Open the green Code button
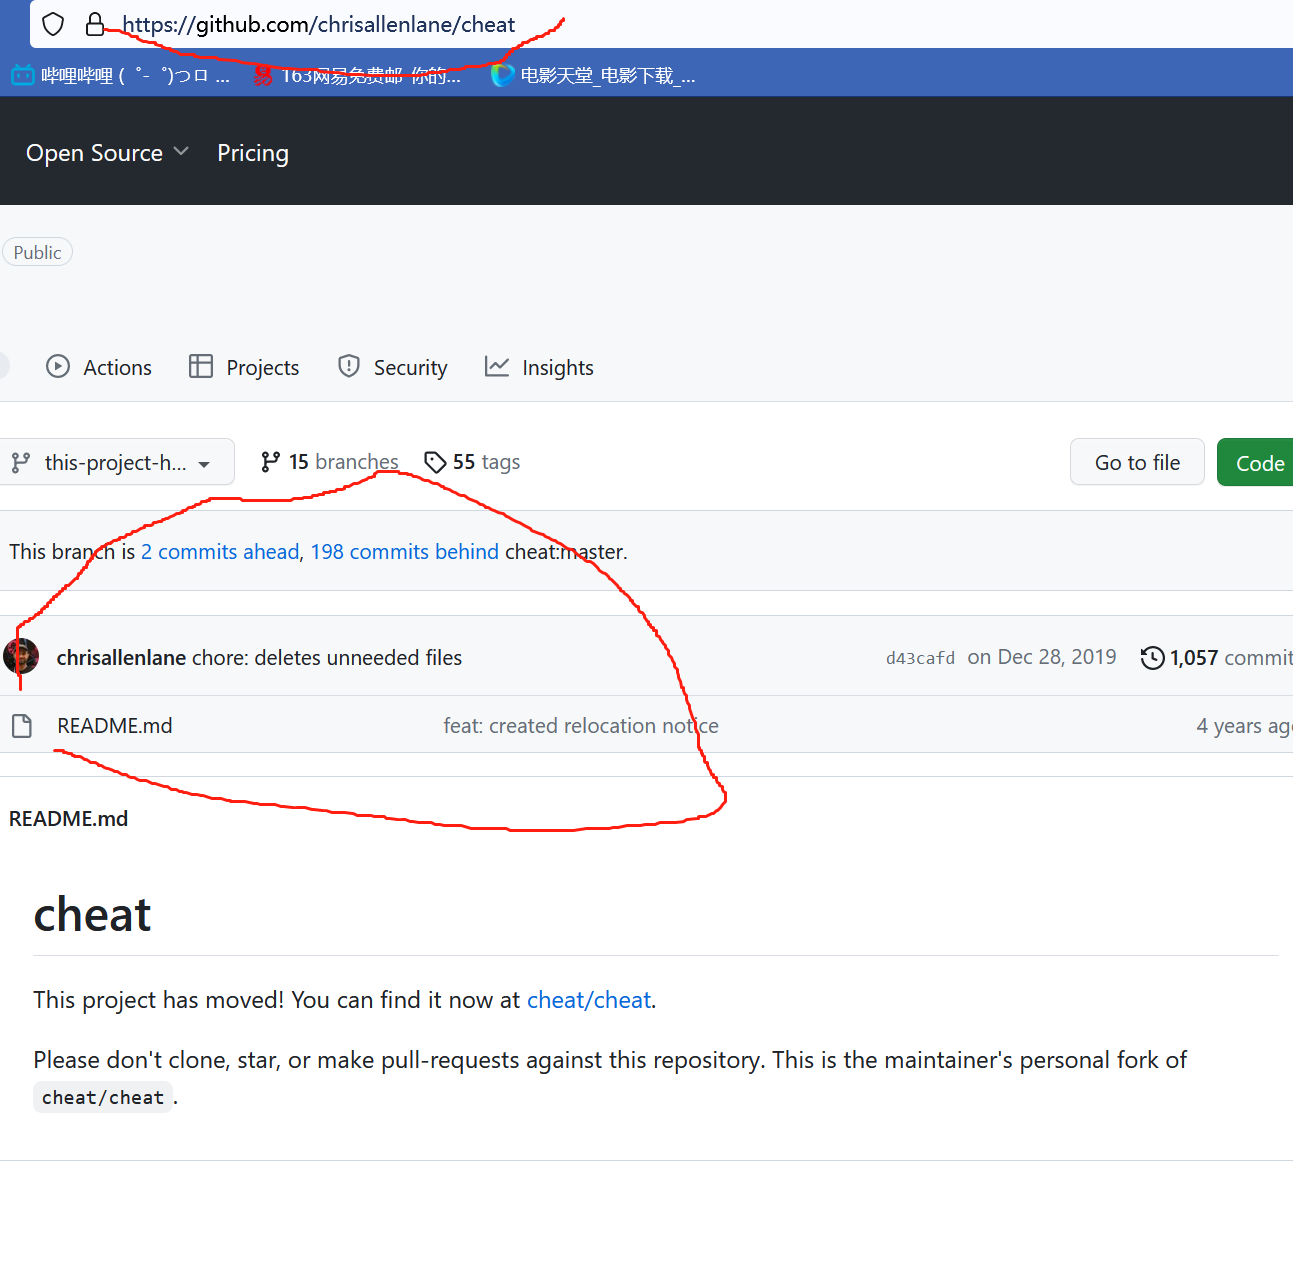 pos(1256,462)
